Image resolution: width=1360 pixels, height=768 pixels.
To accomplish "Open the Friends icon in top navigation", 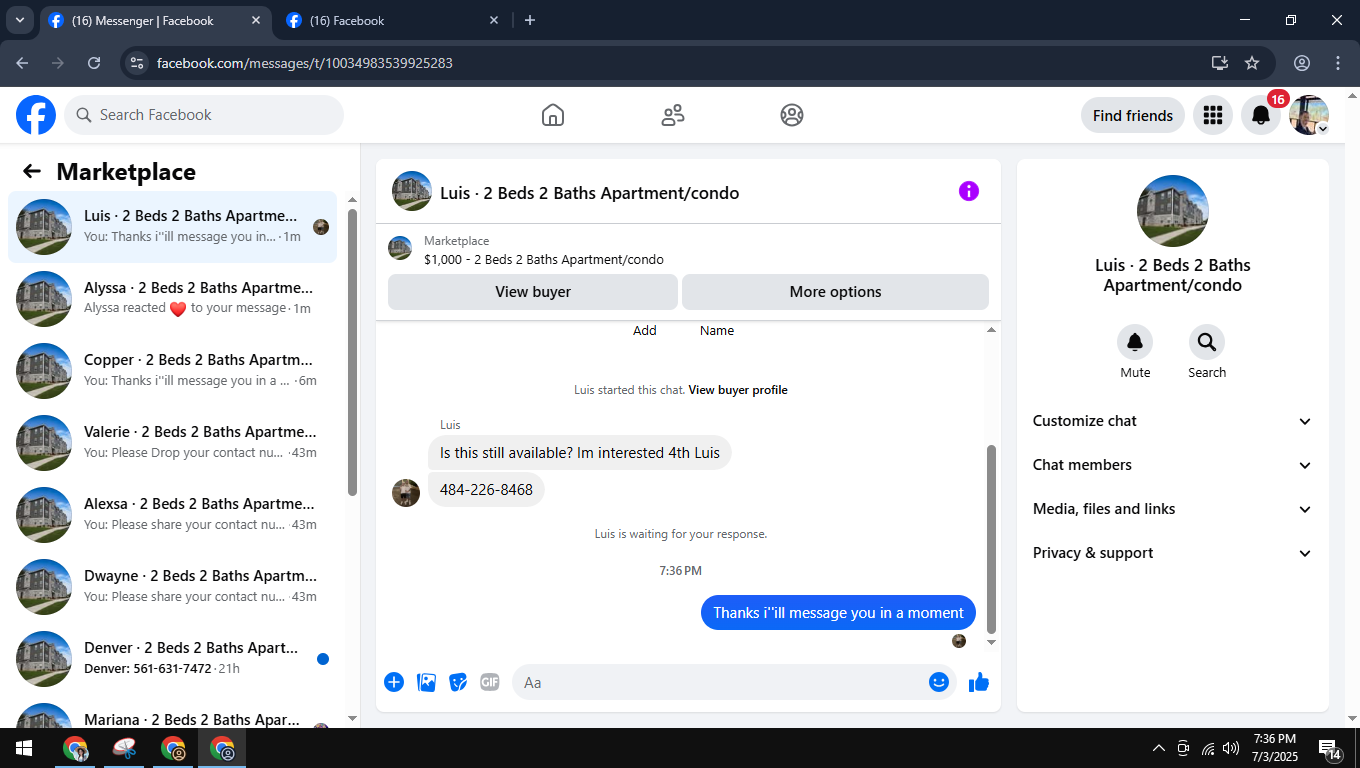I will pos(673,115).
